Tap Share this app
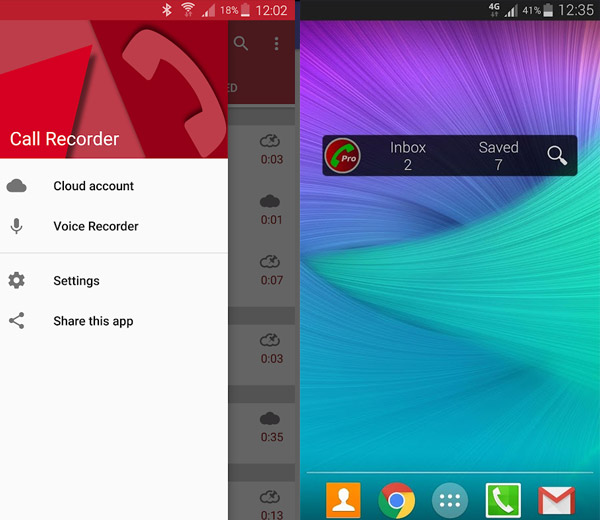The image size is (600, 520). 93,321
